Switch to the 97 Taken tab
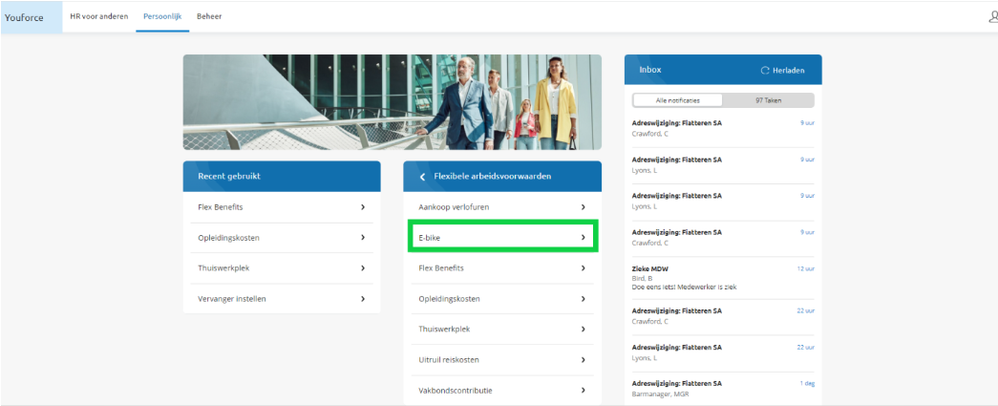 coord(768,101)
